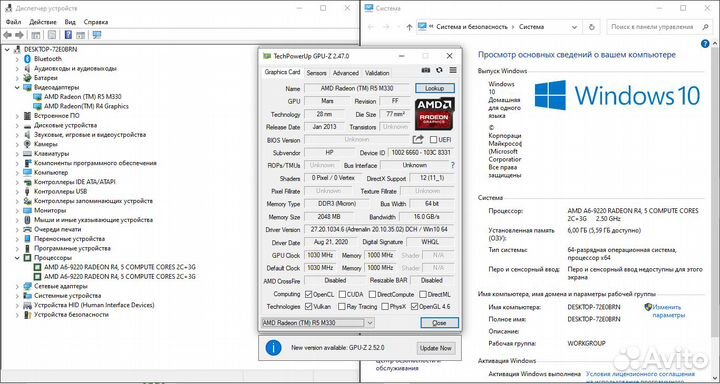This screenshot has height=384, width=720.
Task: Switch to the Validation tab in GPU-Z
Action: pos(377,73)
